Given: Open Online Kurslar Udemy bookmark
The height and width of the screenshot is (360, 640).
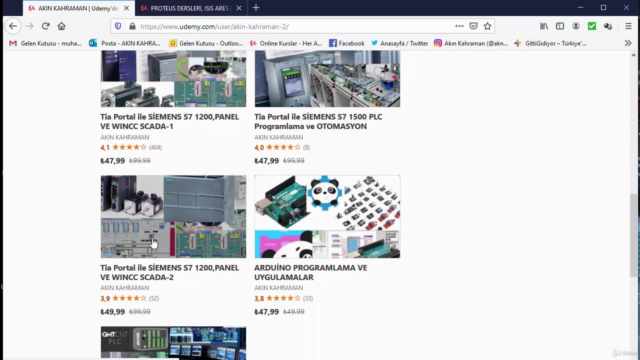Looking at the screenshot, I should (286, 43).
